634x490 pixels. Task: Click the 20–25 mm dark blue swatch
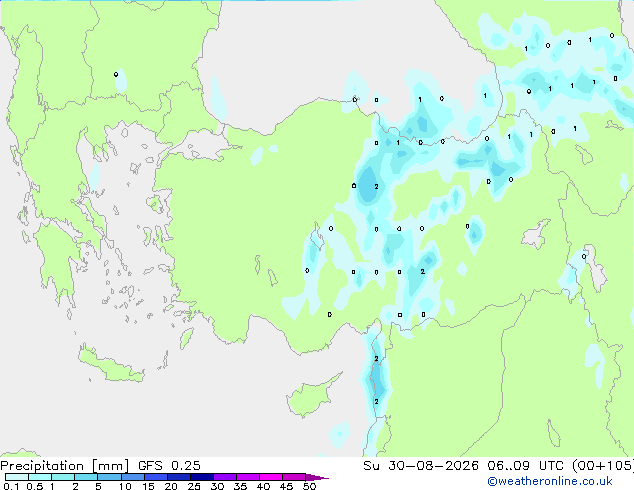point(178,477)
